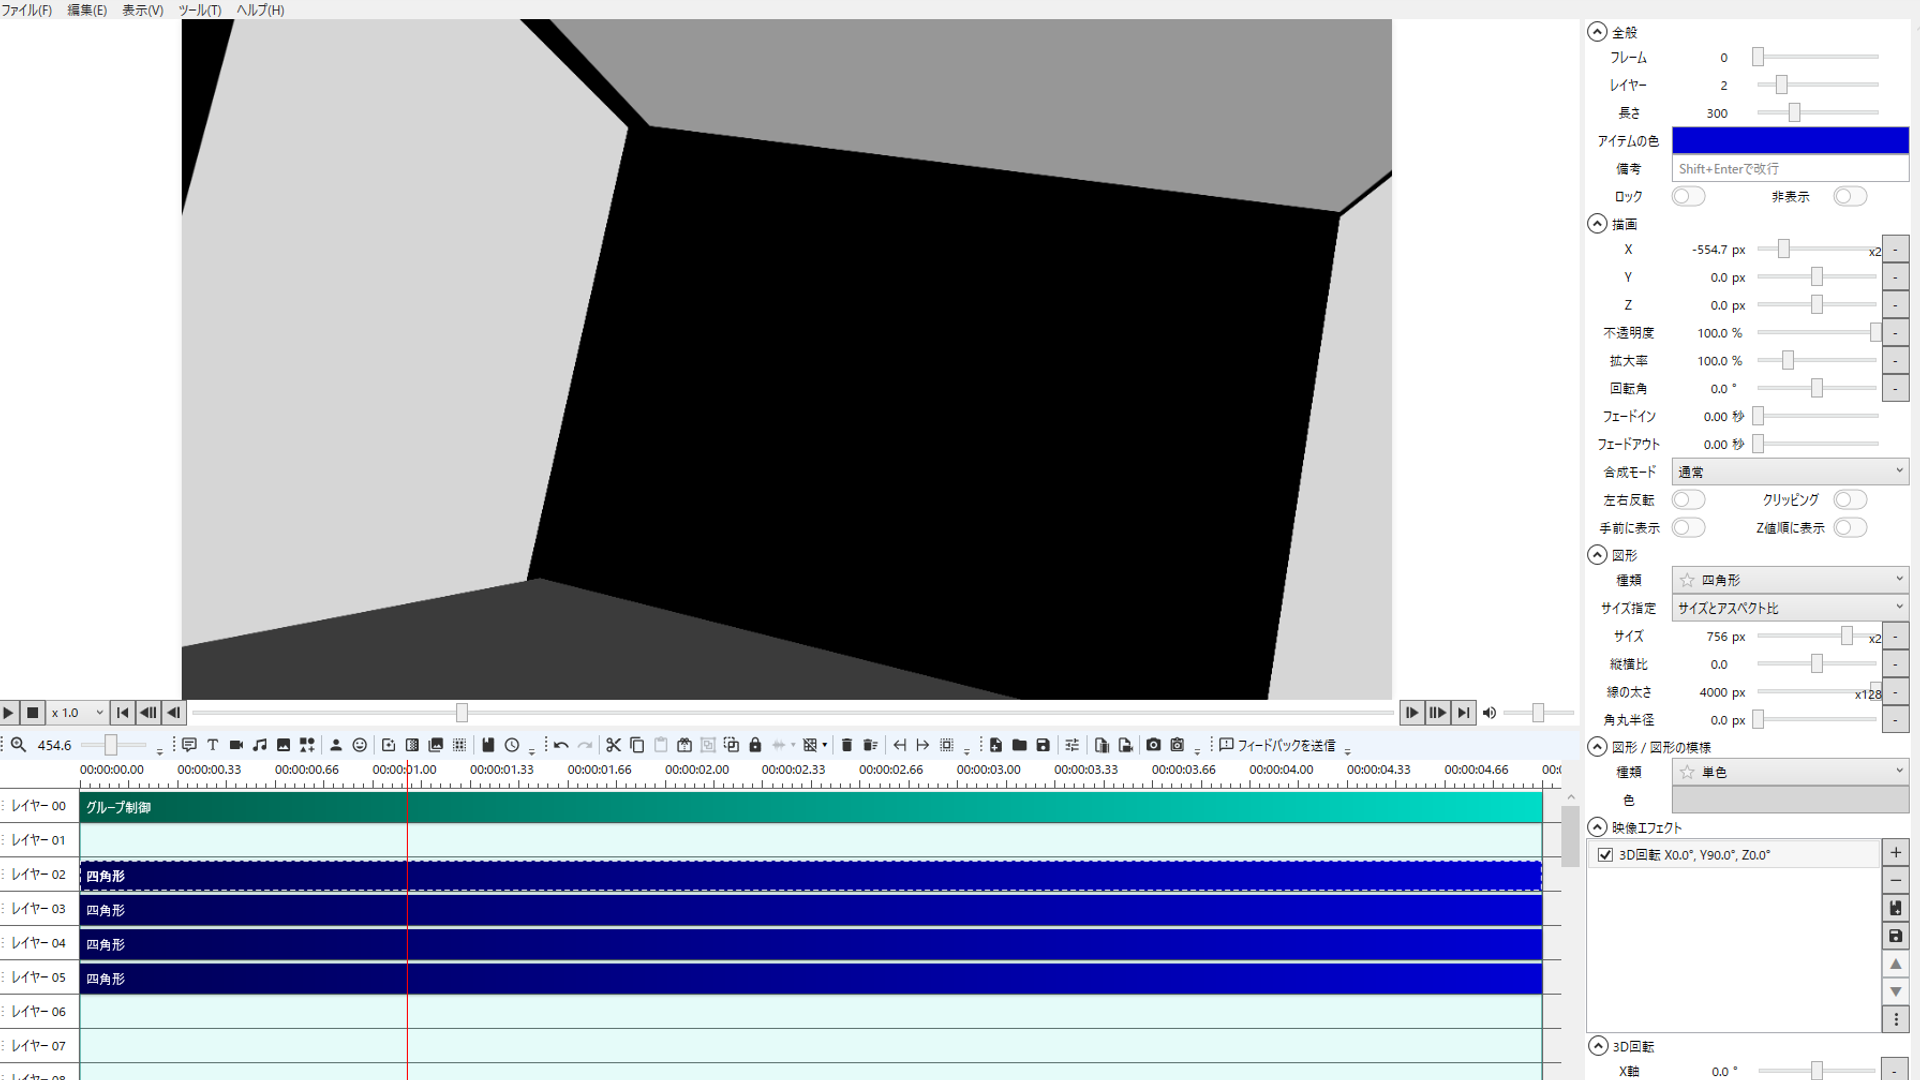This screenshot has width=1920, height=1080.
Task: Click the 備考 note input field
Action: tap(1790, 169)
